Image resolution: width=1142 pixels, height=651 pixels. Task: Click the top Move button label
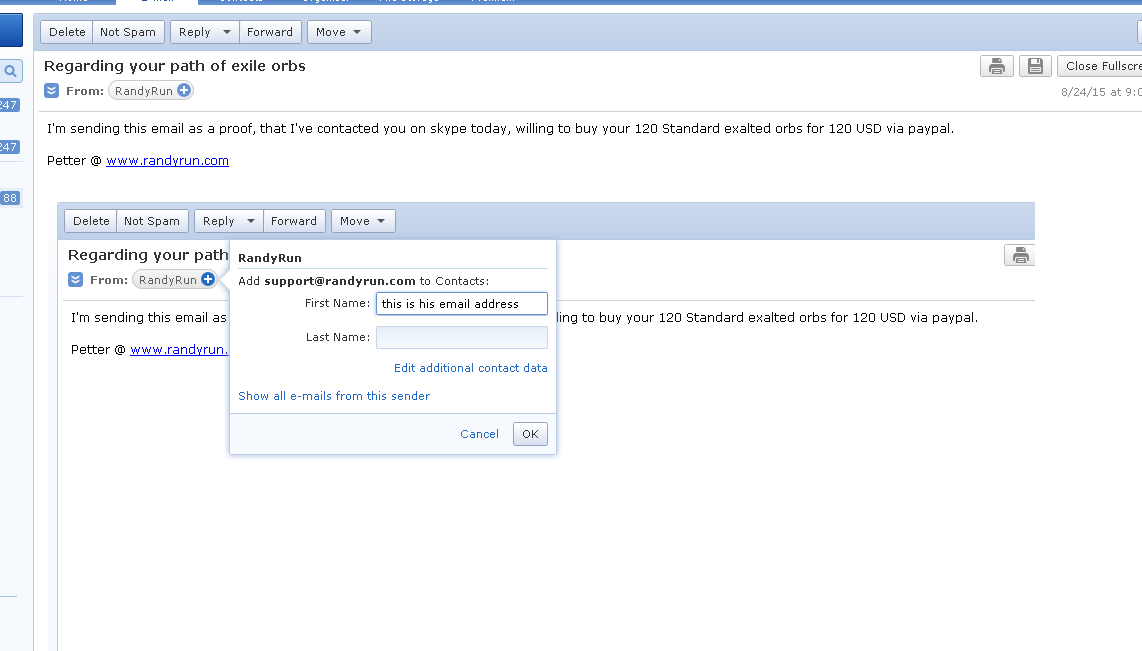click(331, 32)
